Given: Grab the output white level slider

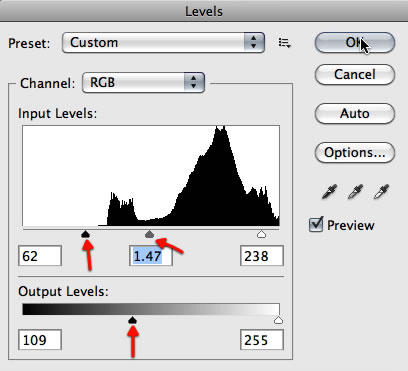Looking at the screenshot, I should point(278,320).
